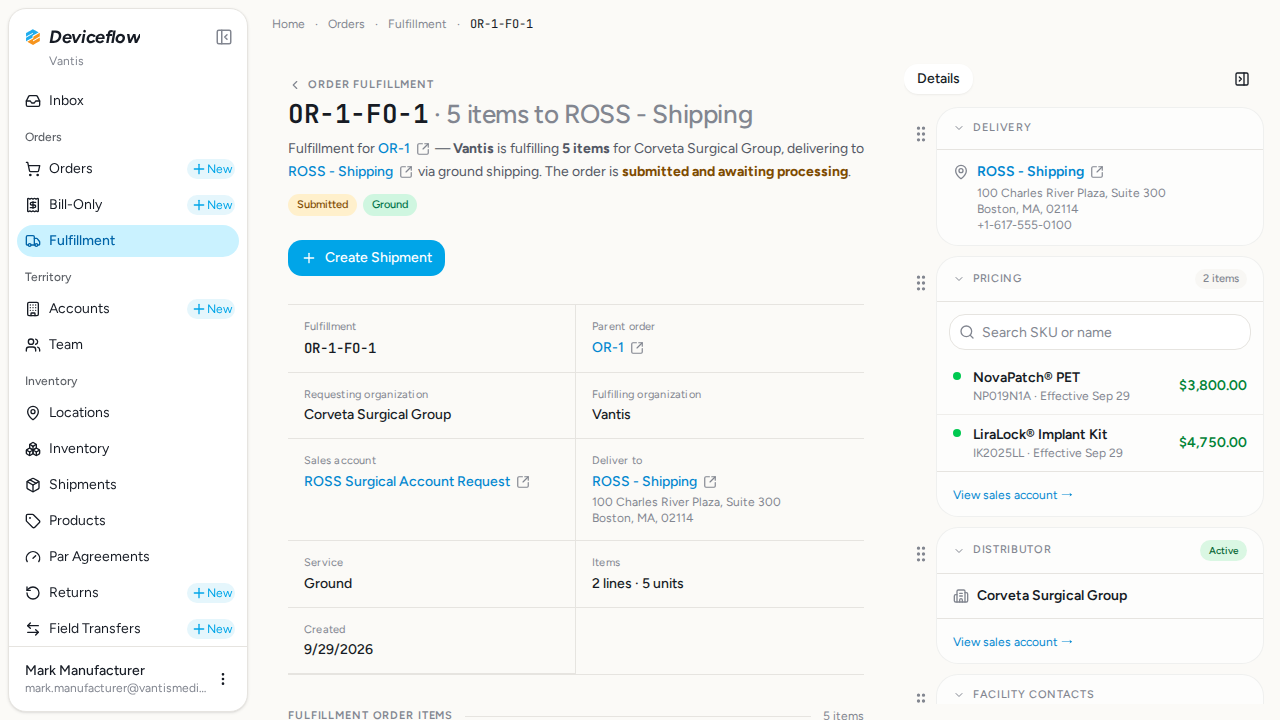Viewport: 1280px width, 720px height.
Task: Open Shipments page
Action: pos(128,485)
